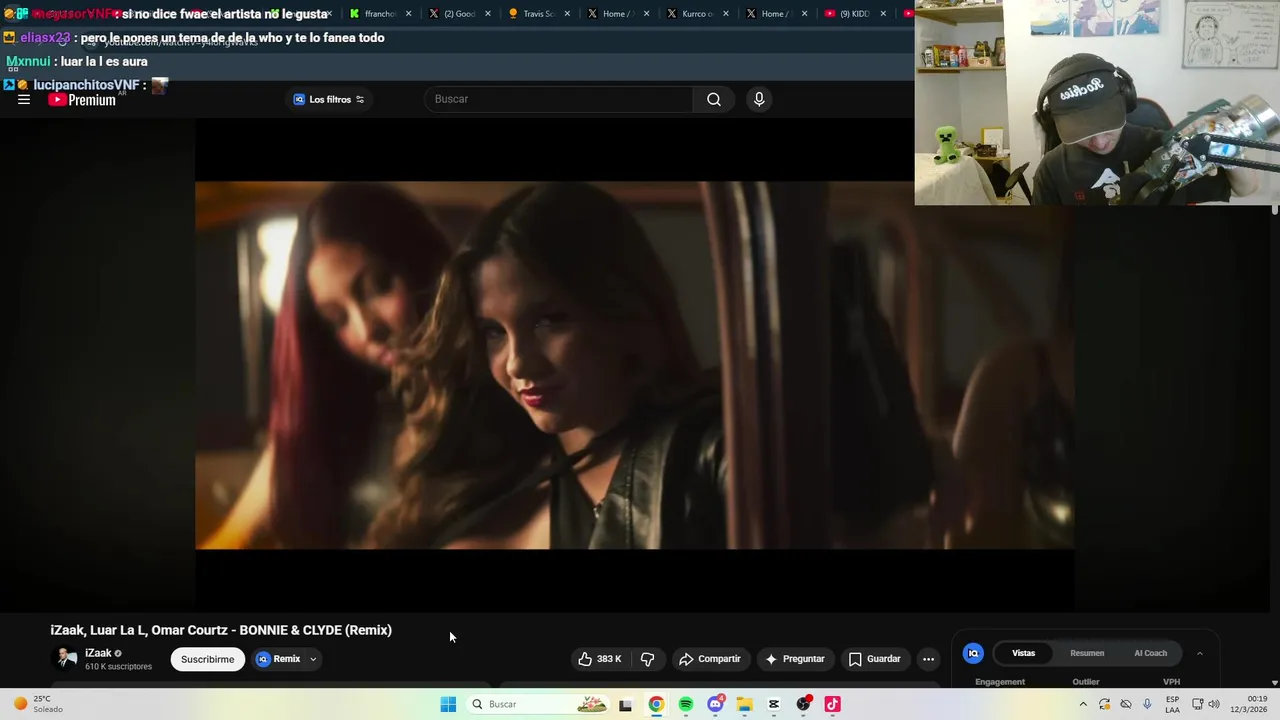1280x720 pixels.
Task: Click the VPH metric label
Action: point(1171,682)
